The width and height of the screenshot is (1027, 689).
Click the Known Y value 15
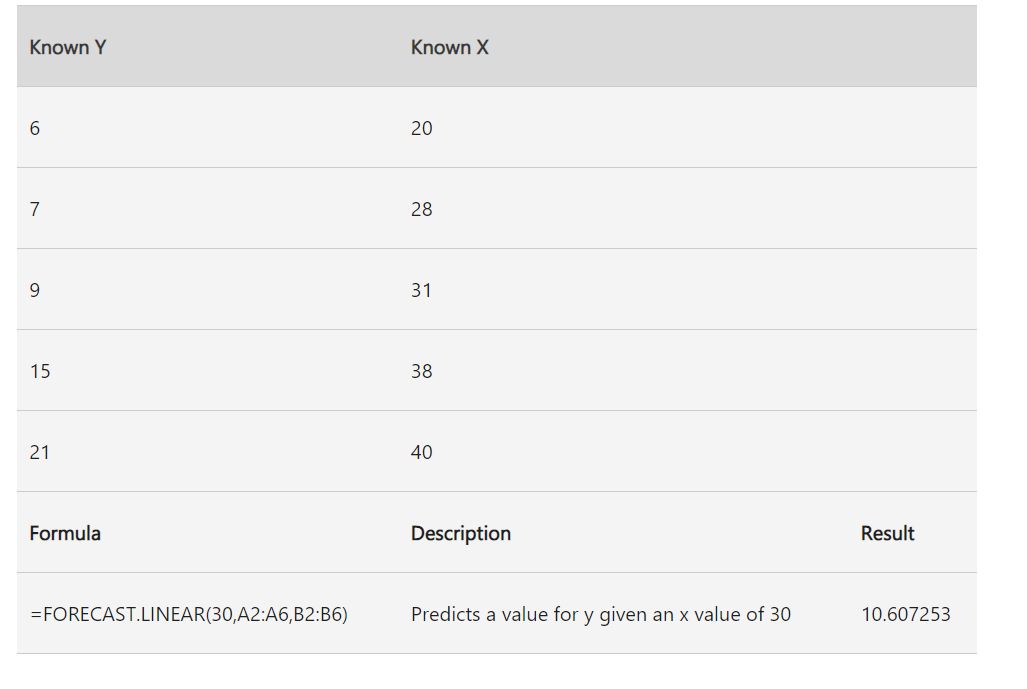pos(40,371)
